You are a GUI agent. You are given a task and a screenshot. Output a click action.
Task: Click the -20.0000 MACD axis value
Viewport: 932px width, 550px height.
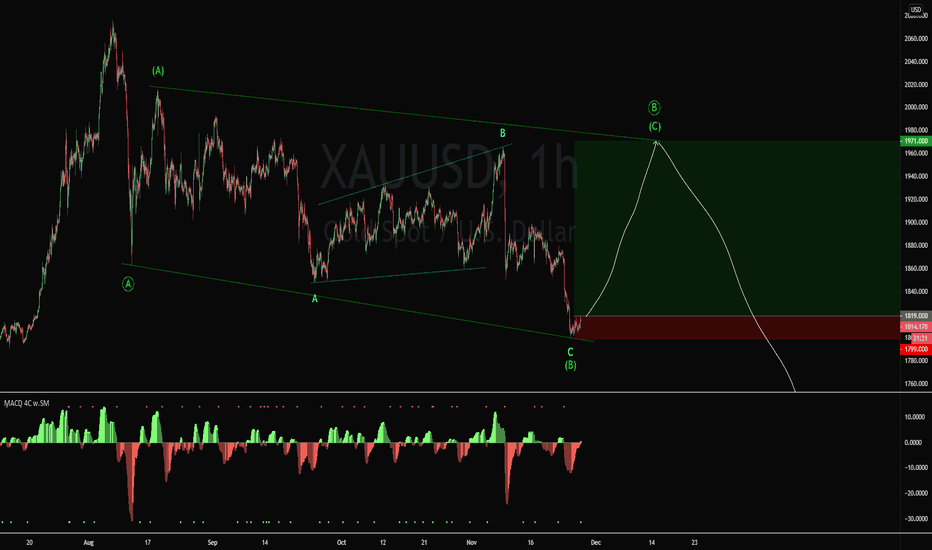(x=915, y=494)
